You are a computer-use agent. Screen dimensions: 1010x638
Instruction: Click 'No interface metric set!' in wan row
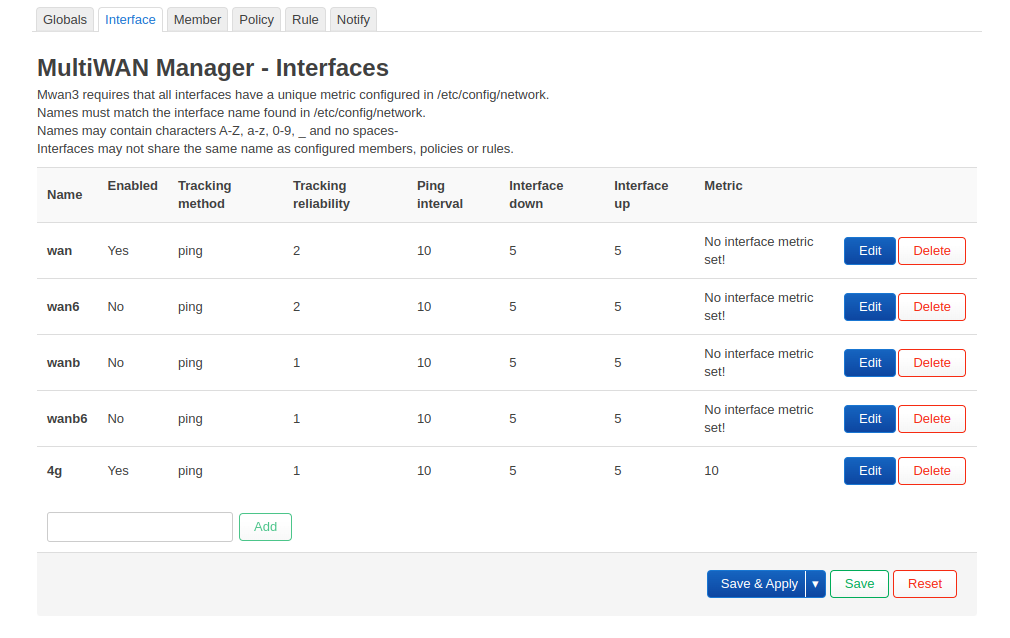tap(759, 251)
